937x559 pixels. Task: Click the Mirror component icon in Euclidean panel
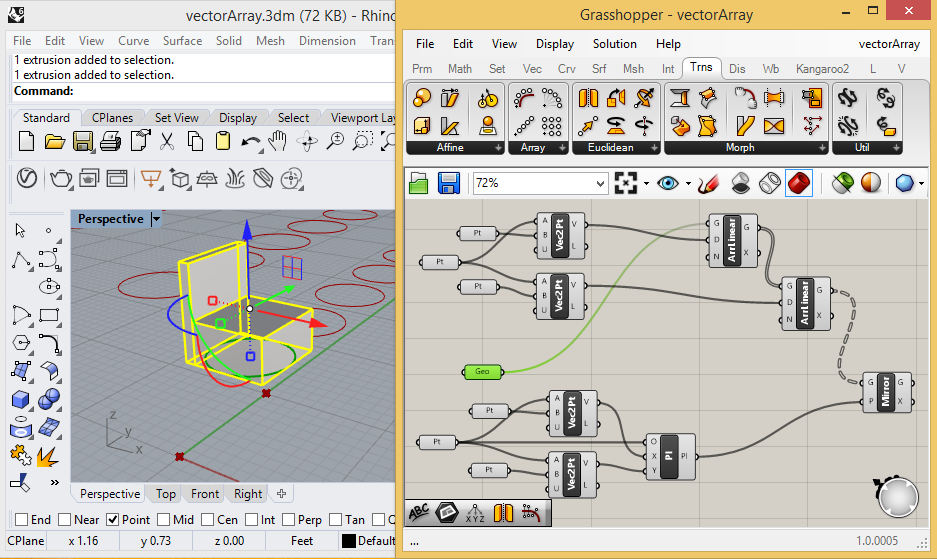[588, 98]
